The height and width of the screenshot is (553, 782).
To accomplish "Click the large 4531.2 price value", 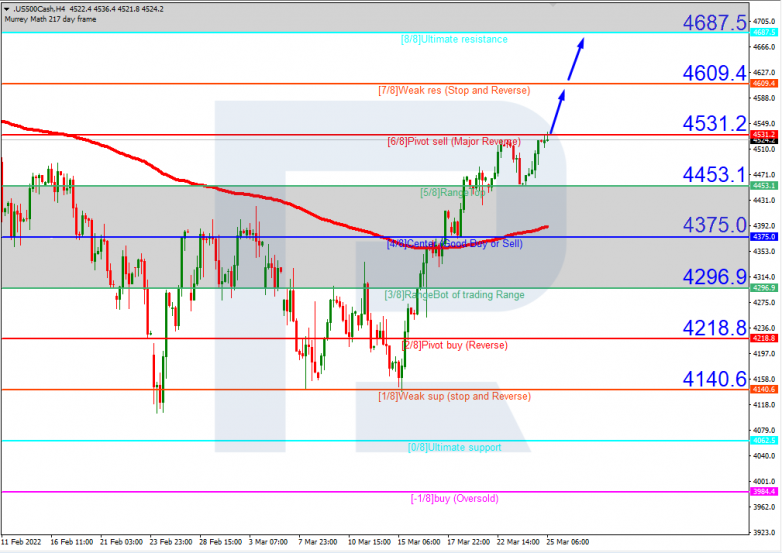I will click(x=715, y=124).
